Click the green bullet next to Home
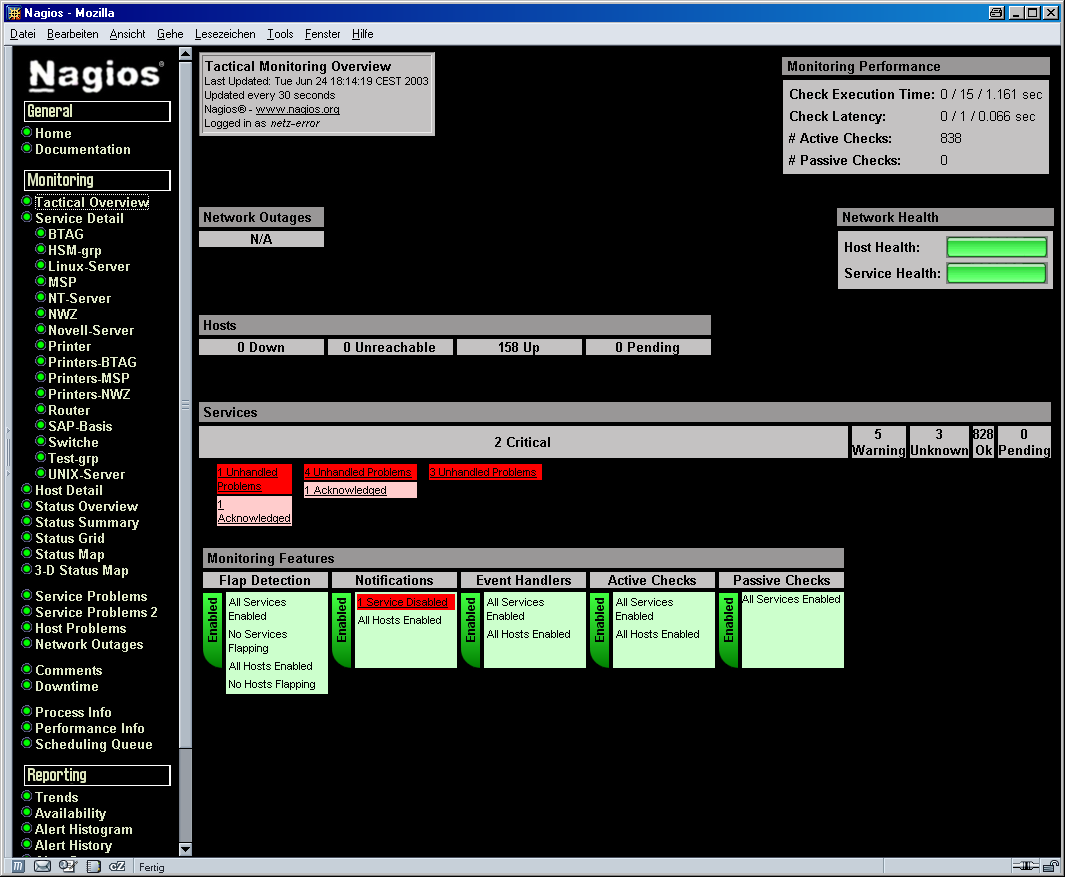1065x877 pixels. point(27,132)
